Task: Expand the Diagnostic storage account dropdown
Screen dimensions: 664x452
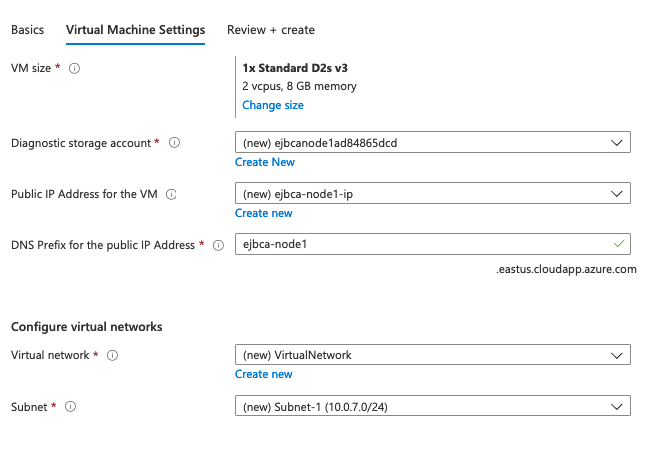Action: (x=432, y=143)
